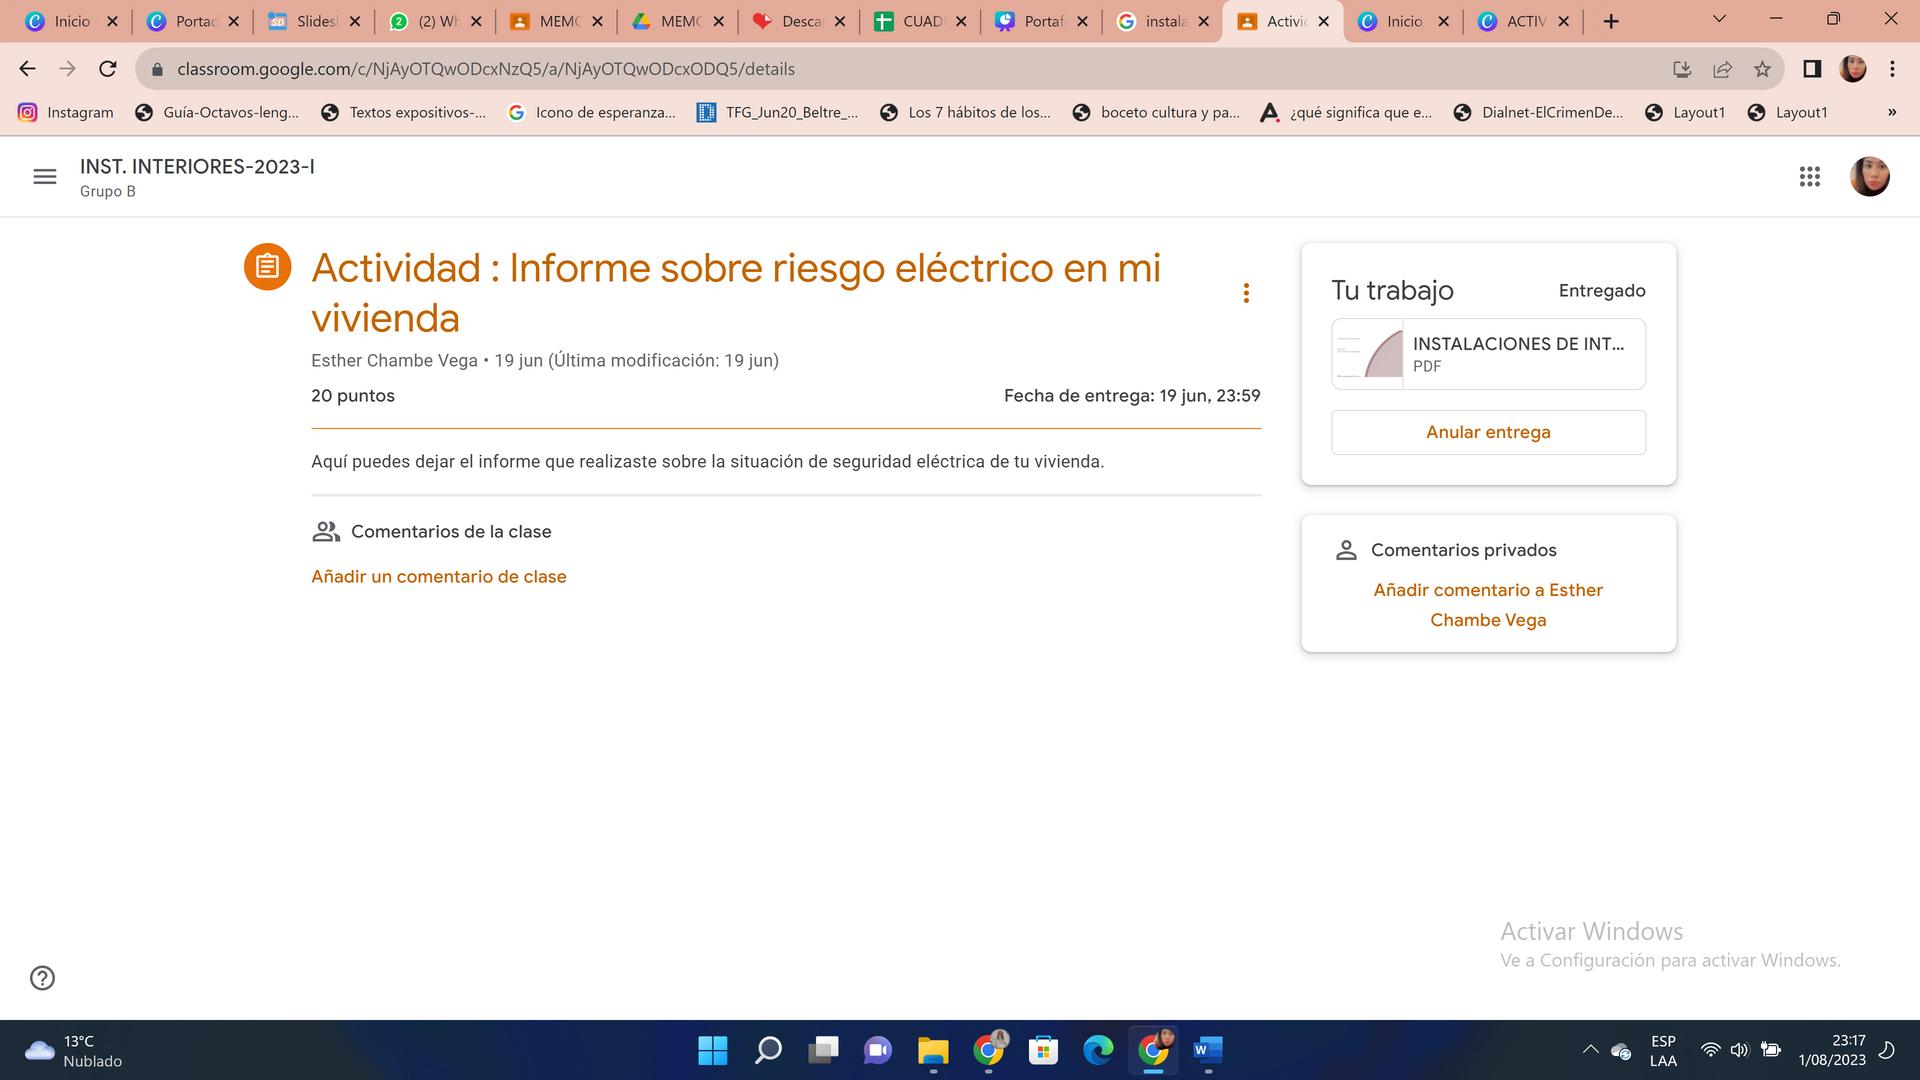
Task: Open Word from the Windows taskbar
Action: tap(1207, 1050)
